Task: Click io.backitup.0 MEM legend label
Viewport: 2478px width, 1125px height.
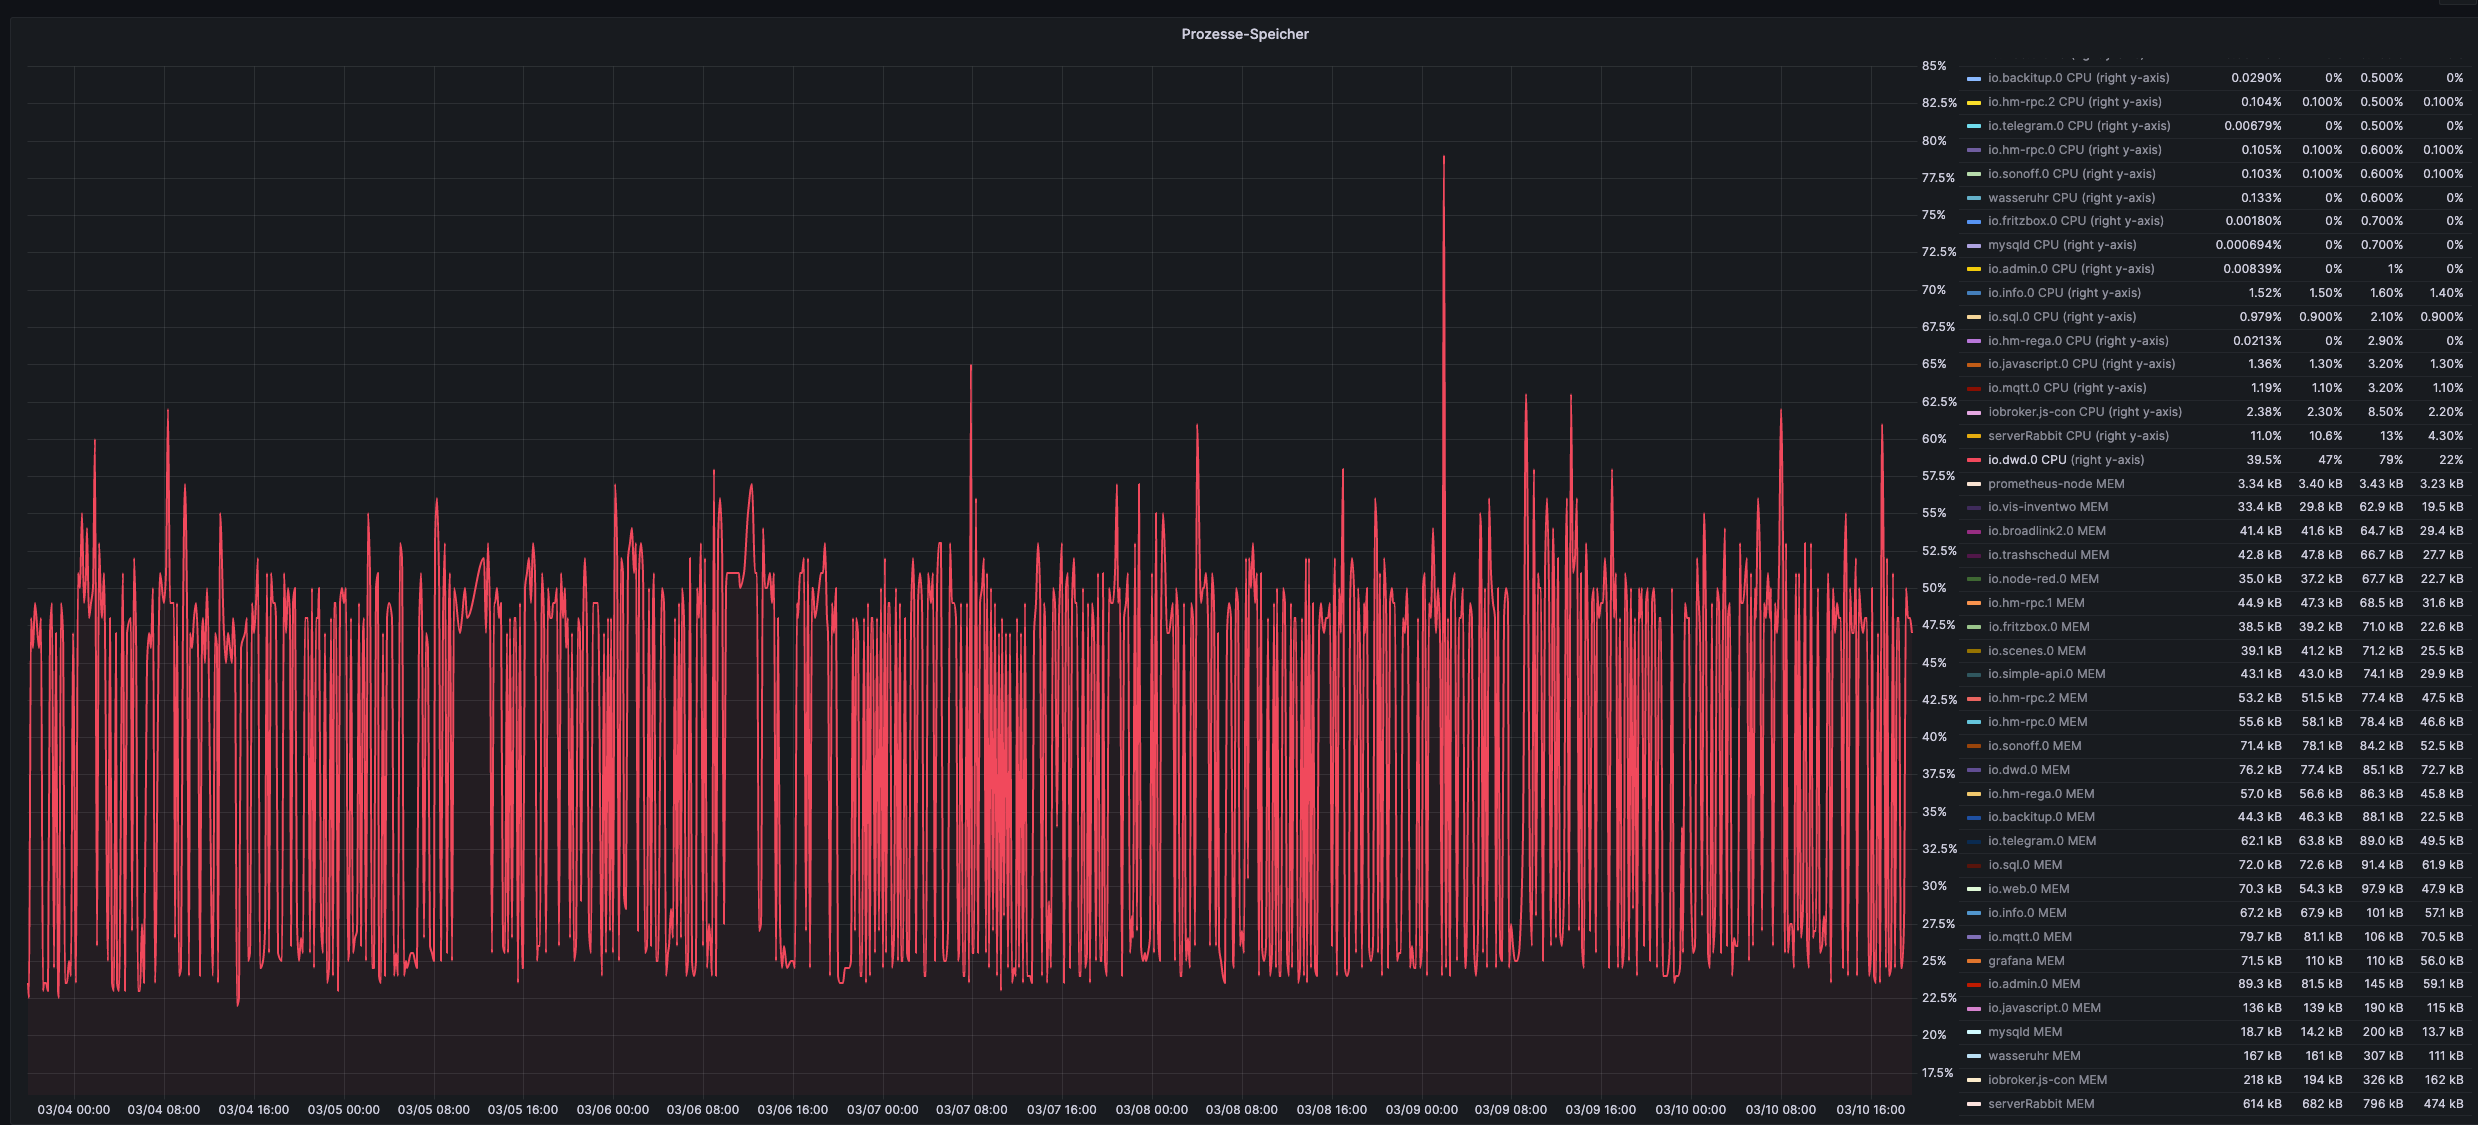Action: click(x=2040, y=817)
